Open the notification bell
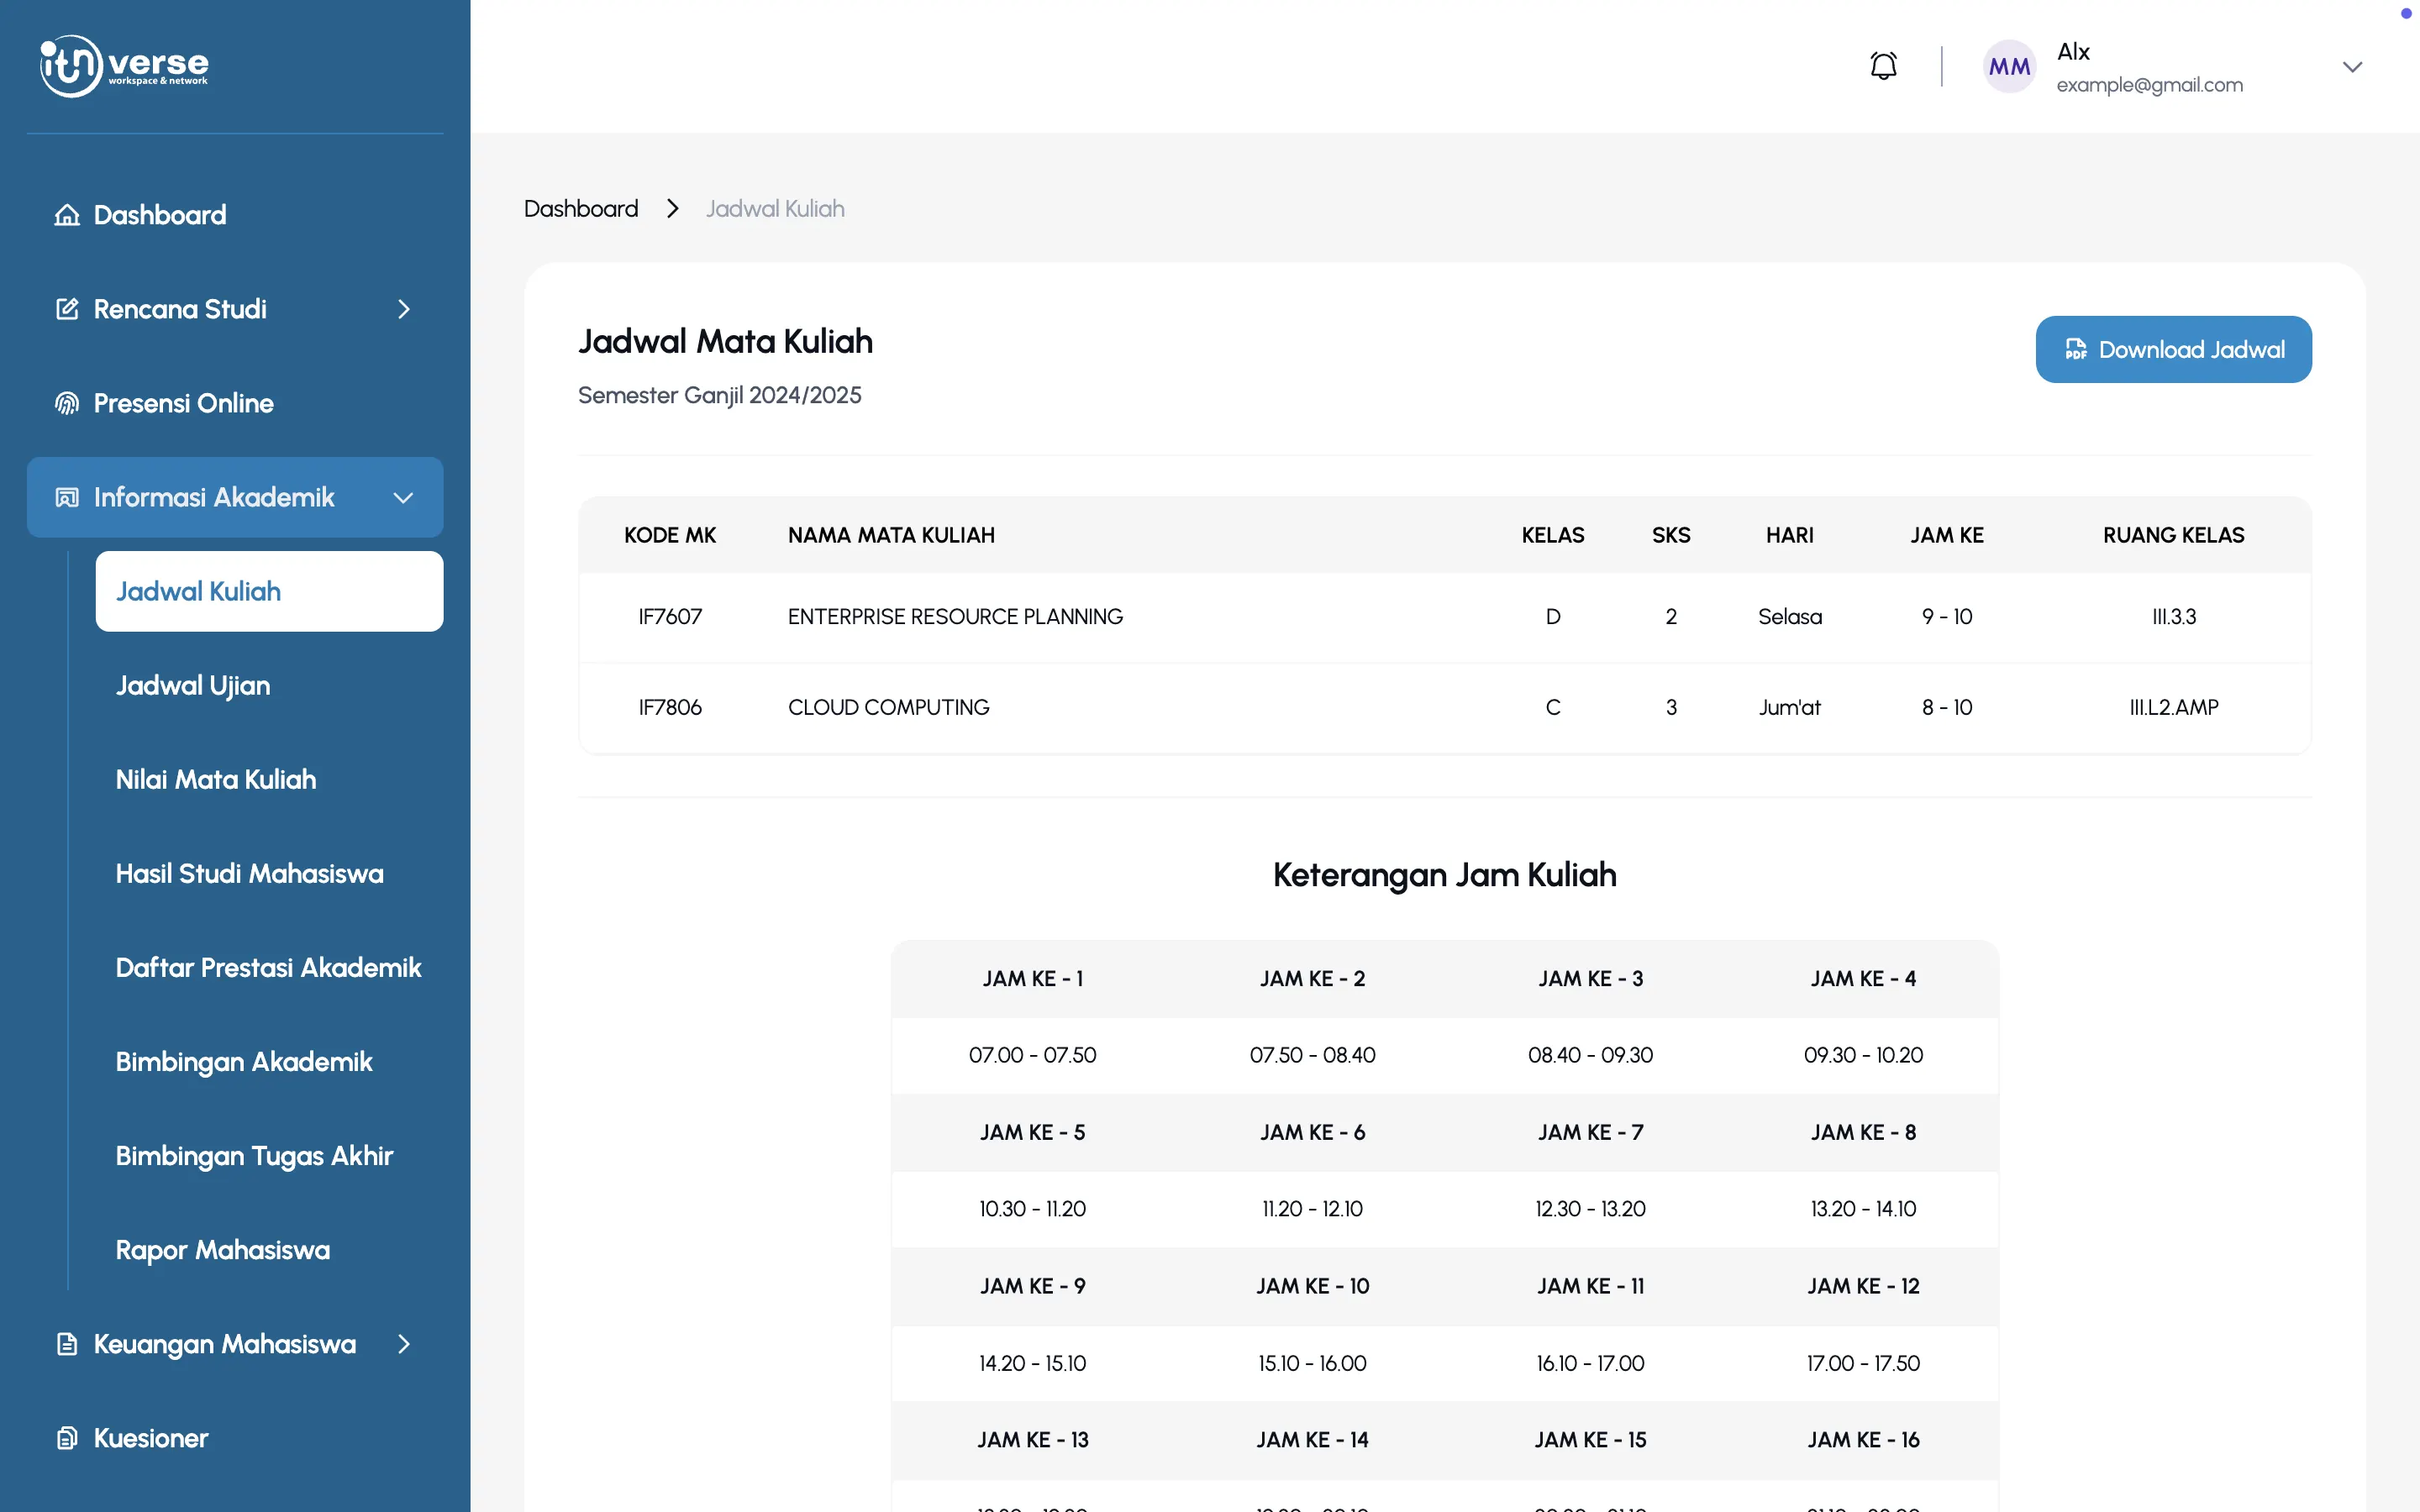This screenshot has height=1512, width=2420. click(x=1883, y=66)
